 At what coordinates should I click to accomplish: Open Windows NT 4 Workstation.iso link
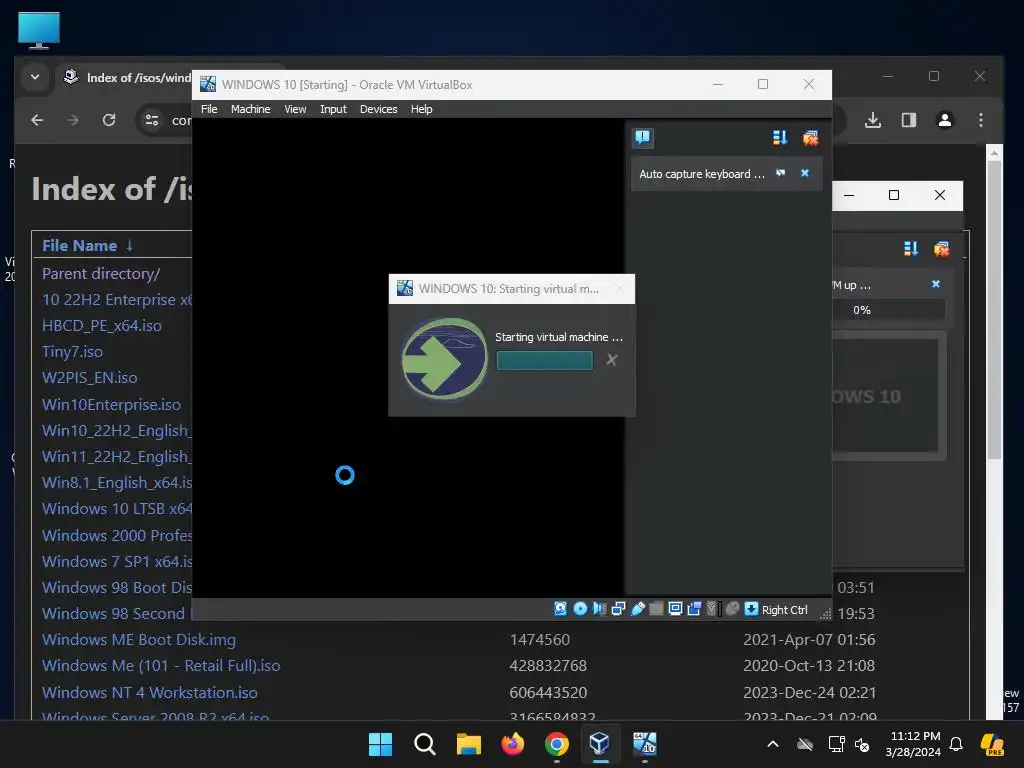click(150, 692)
